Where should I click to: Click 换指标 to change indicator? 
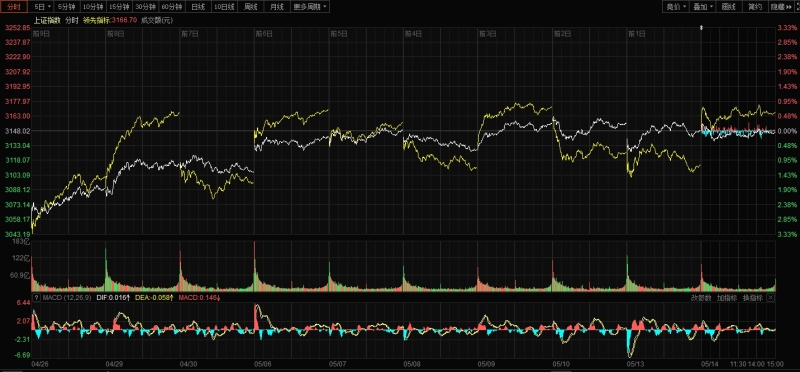tap(753, 298)
